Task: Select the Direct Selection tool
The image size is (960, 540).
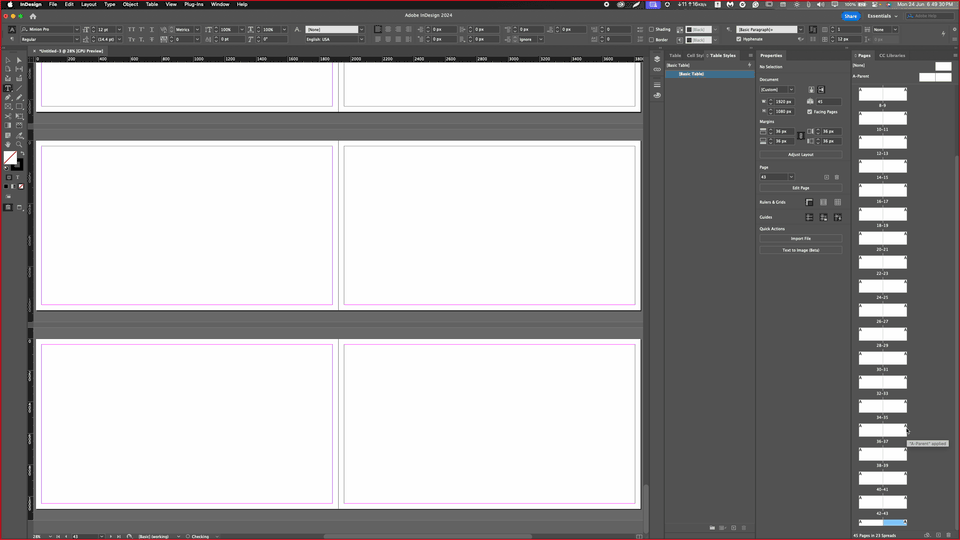Action: (19, 60)
